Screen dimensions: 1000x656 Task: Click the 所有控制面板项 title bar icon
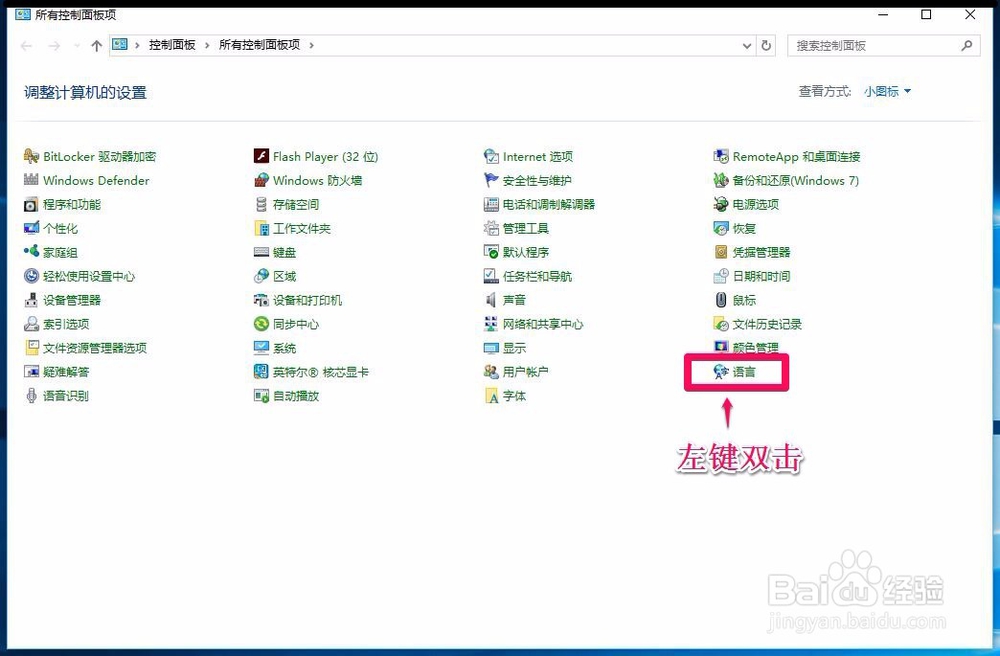[x=23, y=14]
